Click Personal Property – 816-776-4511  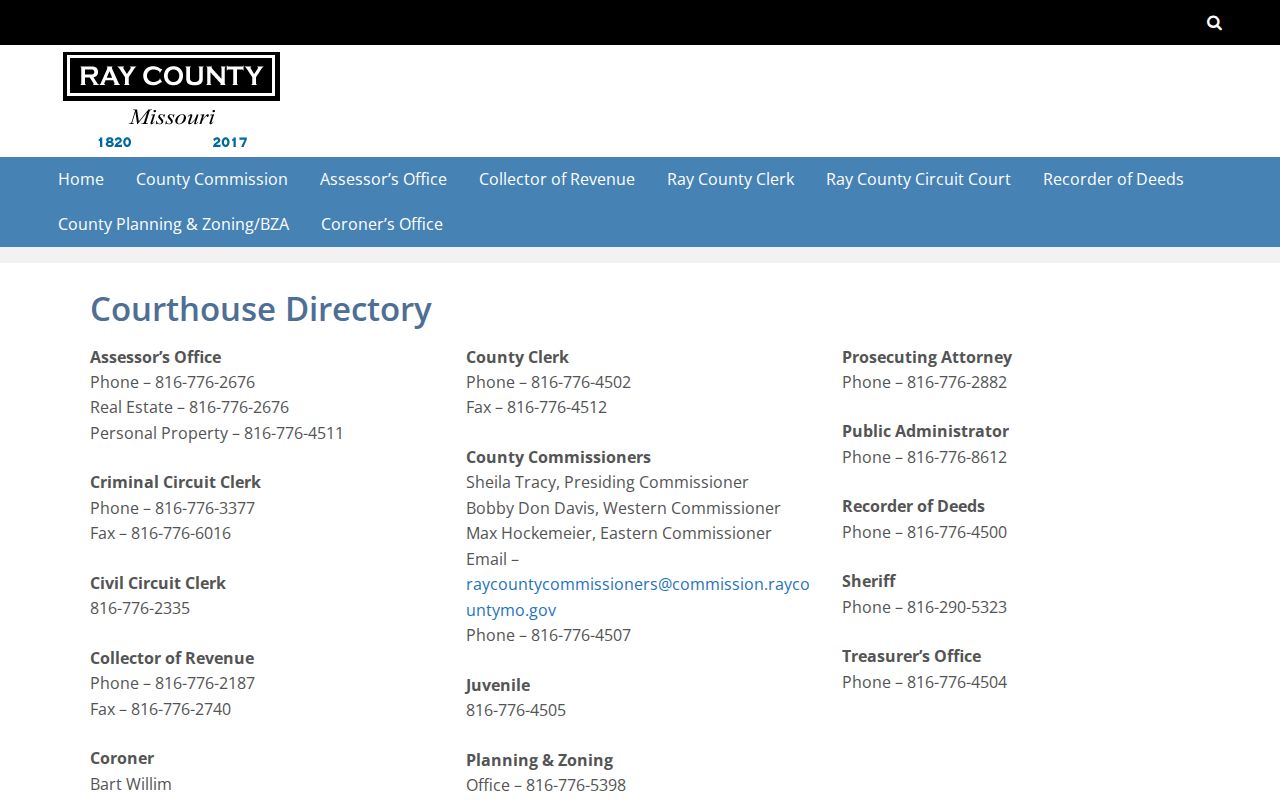click(x=217, y=433)
